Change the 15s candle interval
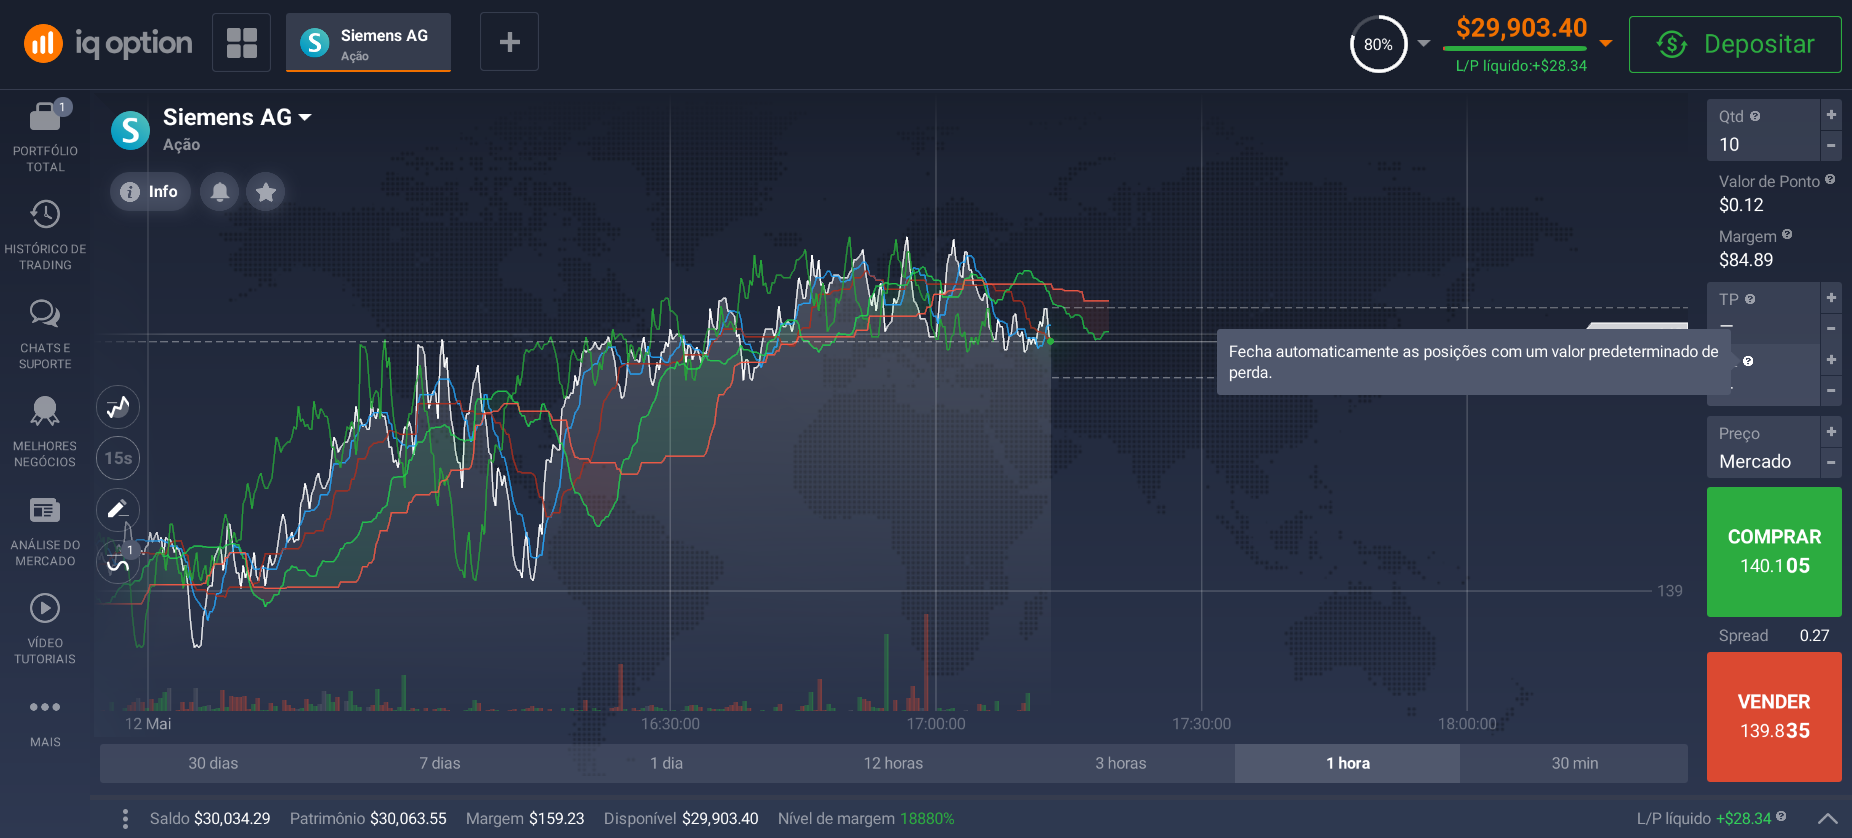 click(118, 458)
